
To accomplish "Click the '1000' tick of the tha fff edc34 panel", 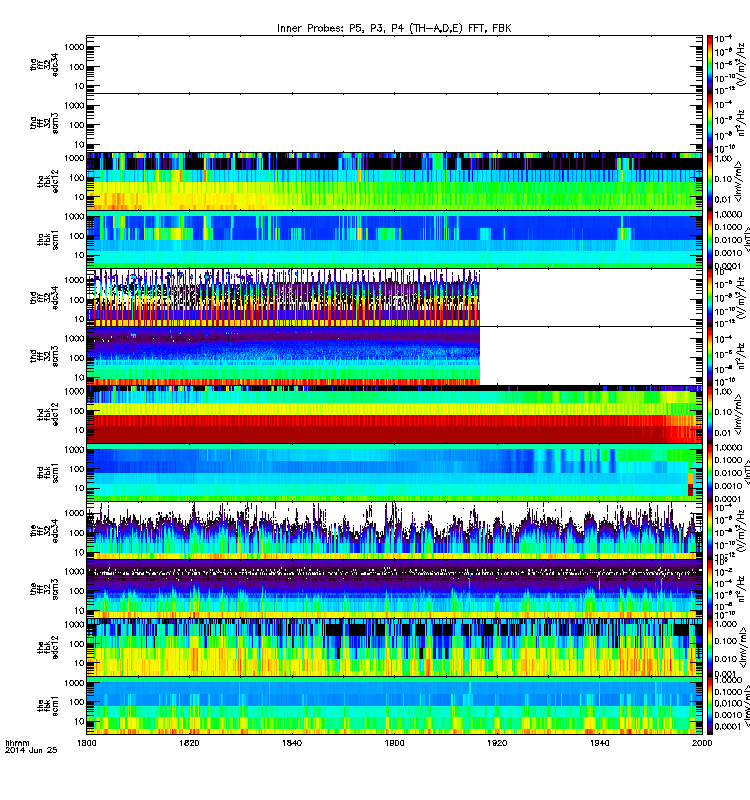I will coord(74,47).
